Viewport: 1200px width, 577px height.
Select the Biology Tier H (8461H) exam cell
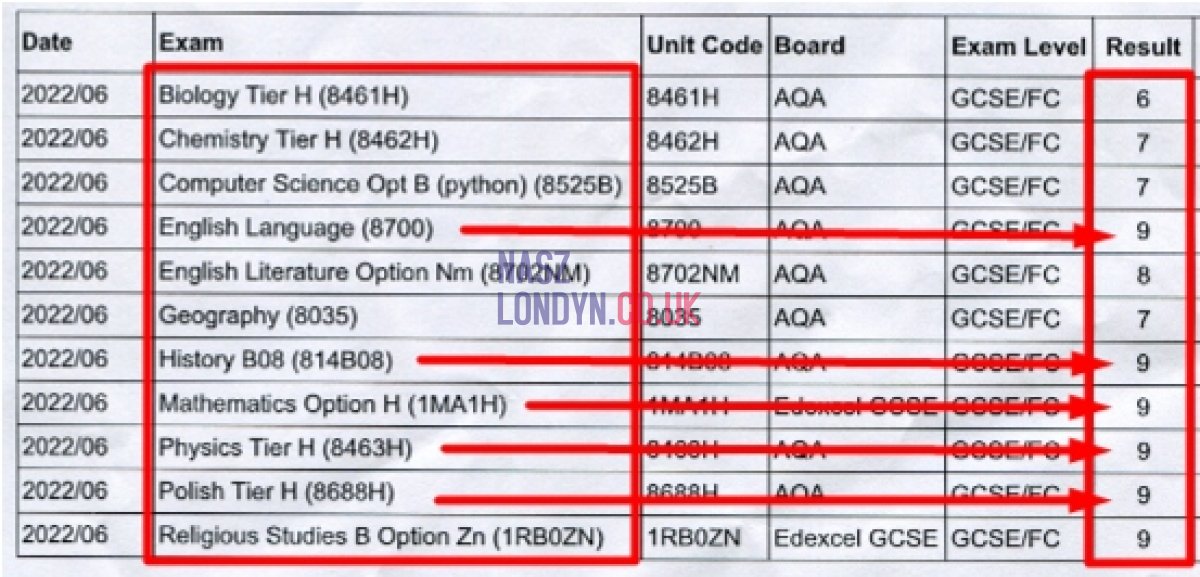(x=284, y=97)
